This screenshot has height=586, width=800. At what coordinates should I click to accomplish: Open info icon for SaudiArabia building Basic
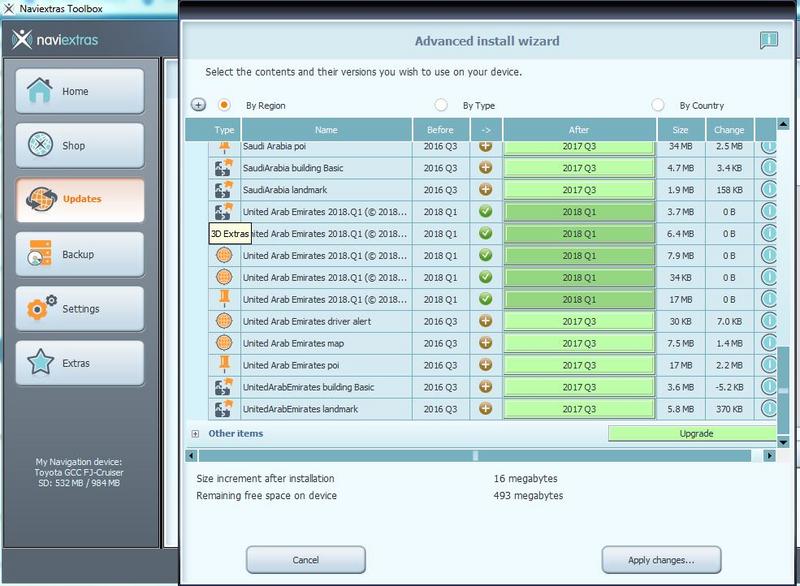pyautogui.click(x=768, y=168)
